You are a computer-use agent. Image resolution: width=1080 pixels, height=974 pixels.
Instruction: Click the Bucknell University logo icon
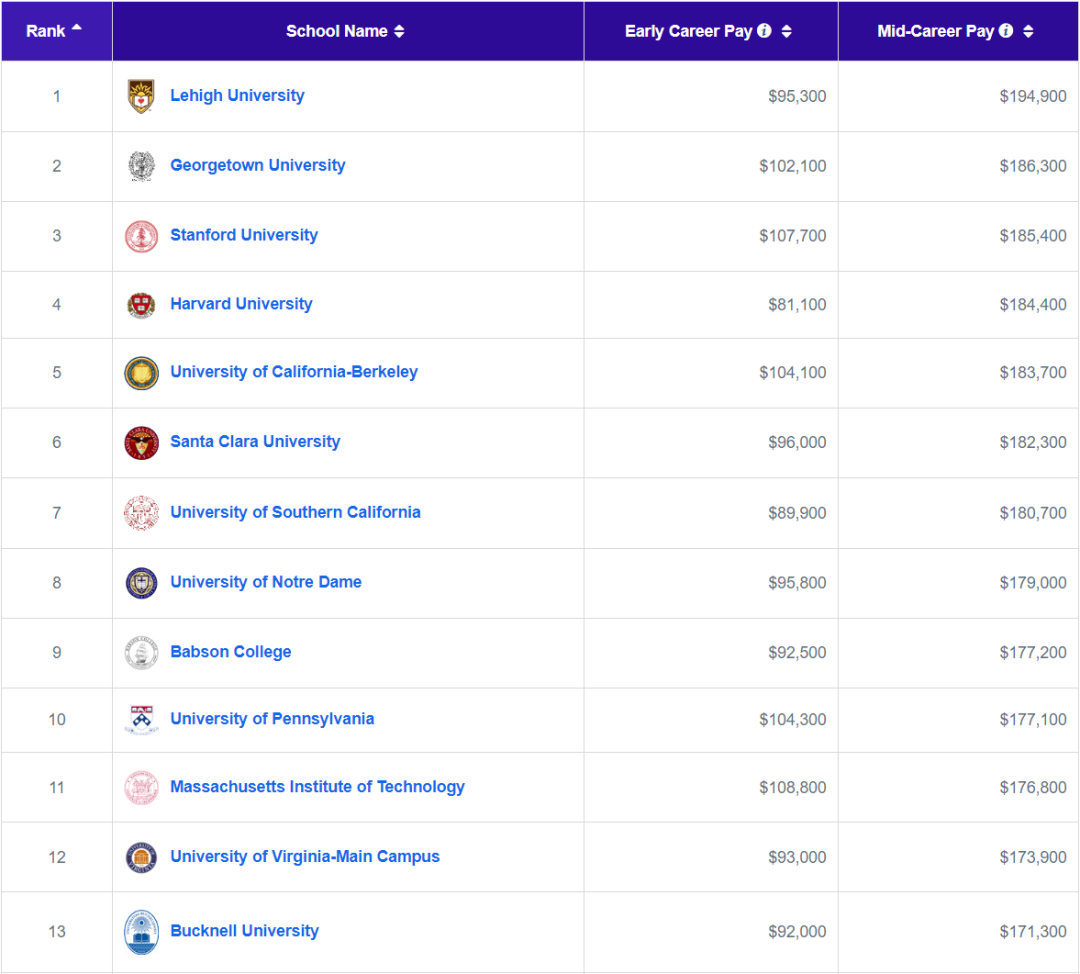pos(141,932)
